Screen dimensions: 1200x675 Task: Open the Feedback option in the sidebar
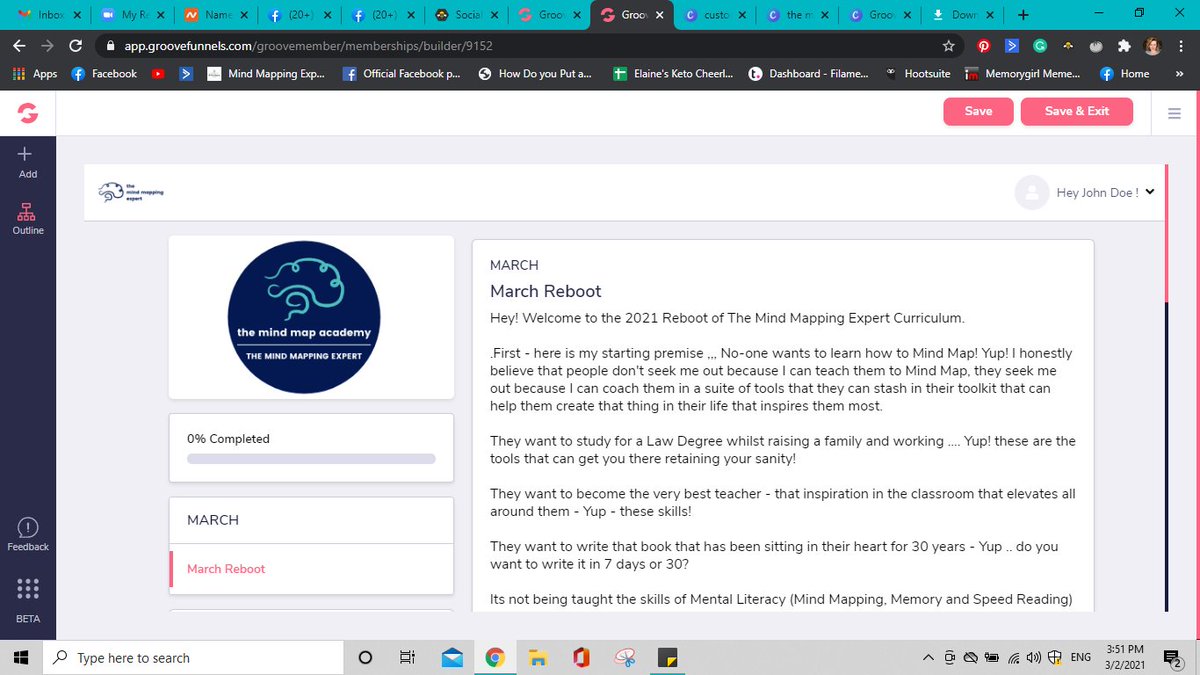click(28, 534)
